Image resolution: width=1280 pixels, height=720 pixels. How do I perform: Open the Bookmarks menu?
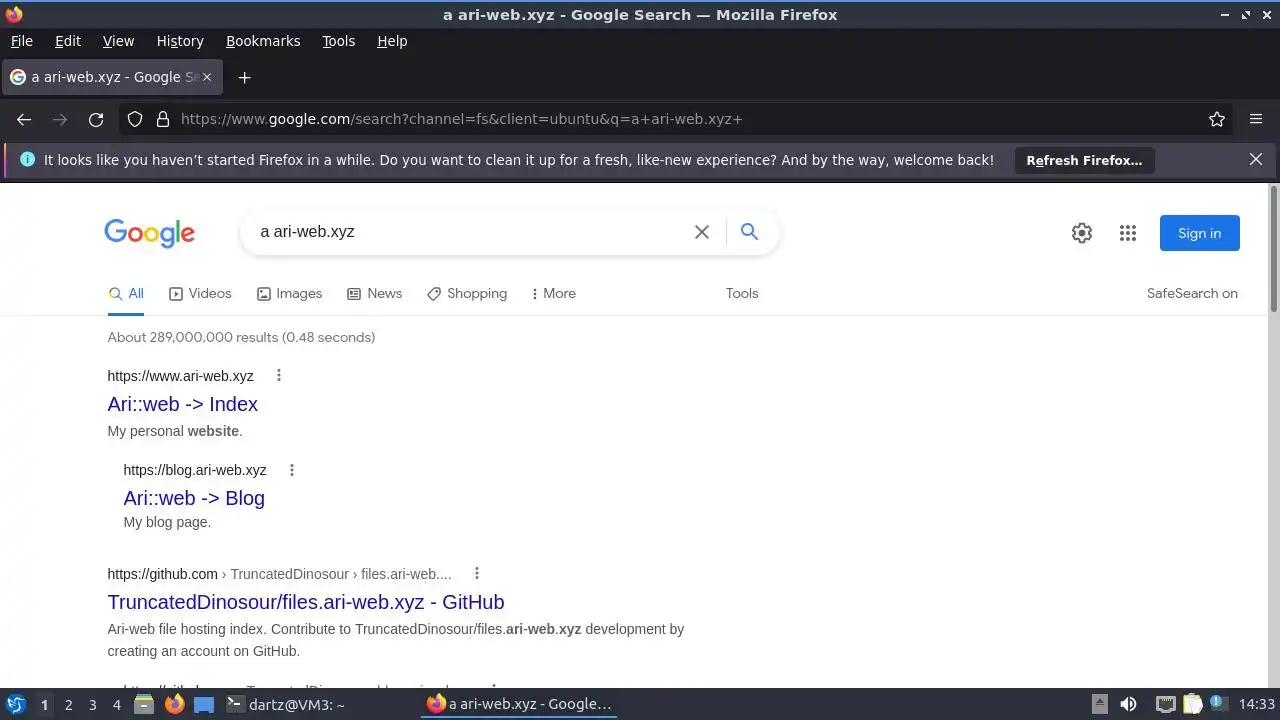coord(263,41)
